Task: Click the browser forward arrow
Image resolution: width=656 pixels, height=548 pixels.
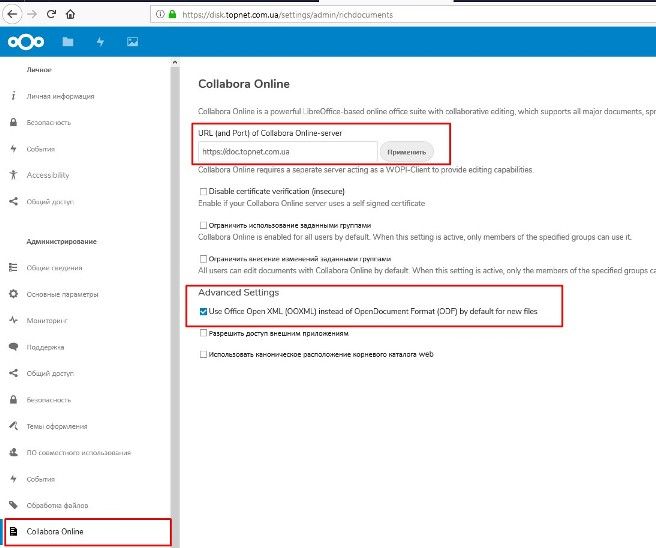Action: coord(32,14)
